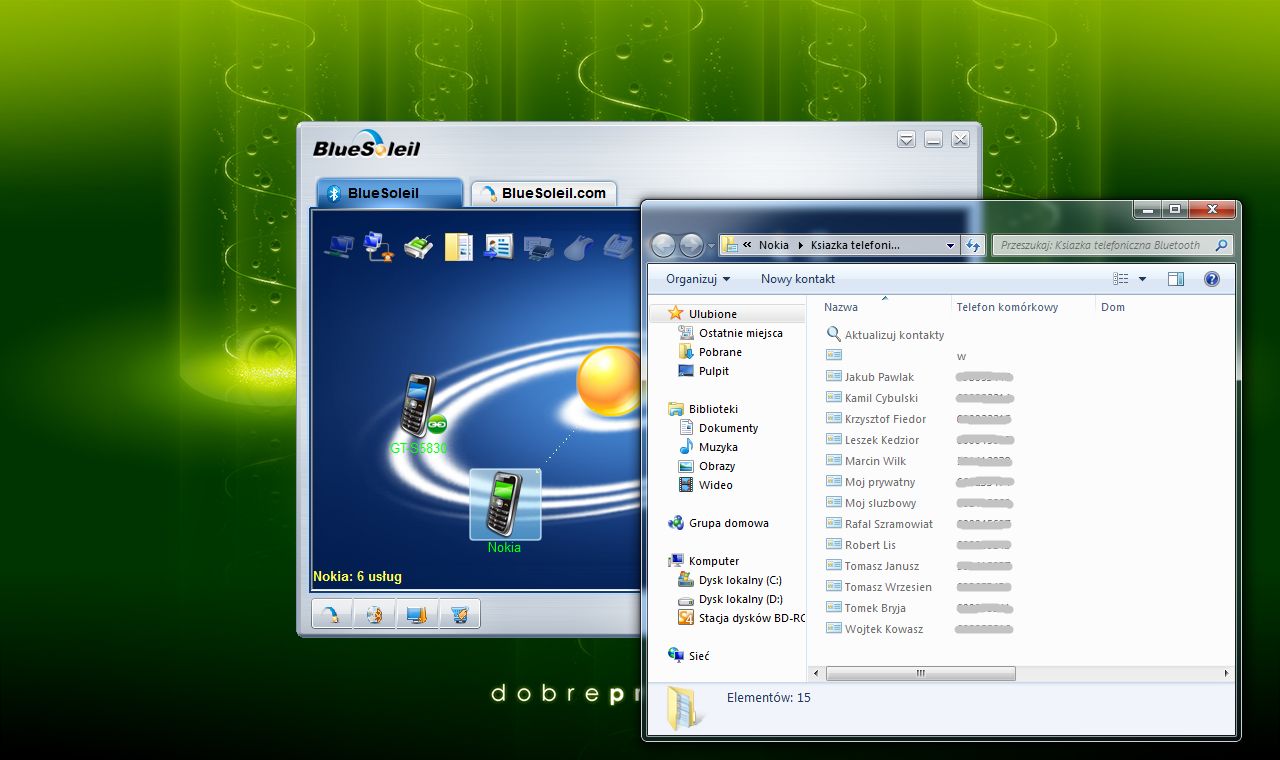
Task: Open Muzyka library in the sidebar
Action: pyautogui.click(x=718, y=447)
